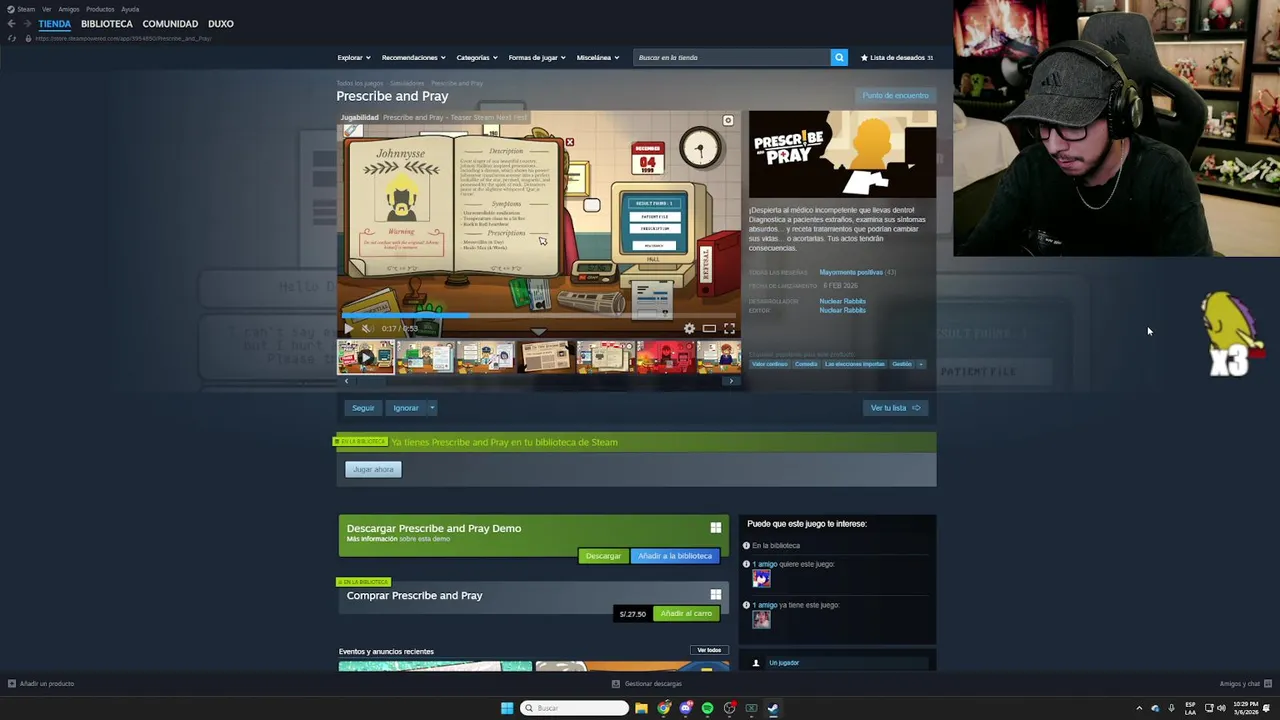This screenshot has width=1280, height=720.
Task: Open the Ver menu
Action: [x=46, y=9]
